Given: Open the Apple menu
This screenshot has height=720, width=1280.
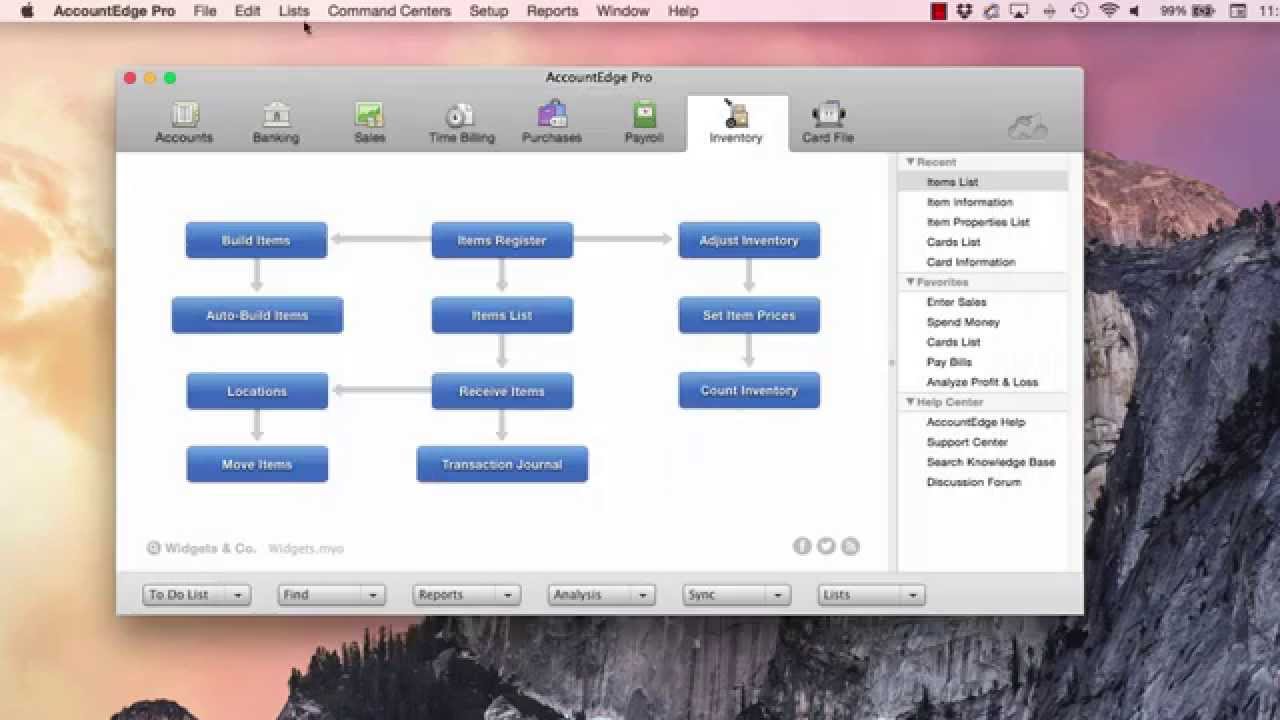Looking at the screenshot, I should pos(28,11).
